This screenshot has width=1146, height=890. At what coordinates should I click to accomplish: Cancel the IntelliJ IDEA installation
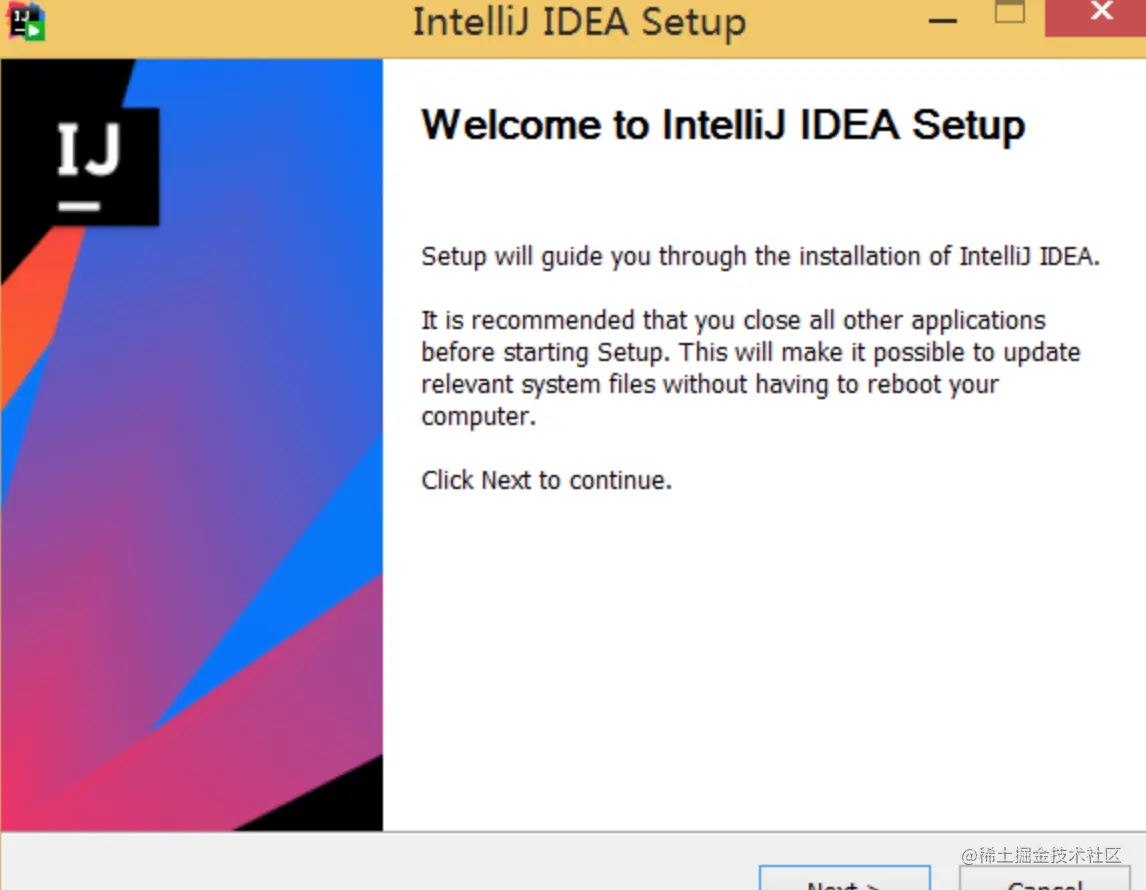1045,882
